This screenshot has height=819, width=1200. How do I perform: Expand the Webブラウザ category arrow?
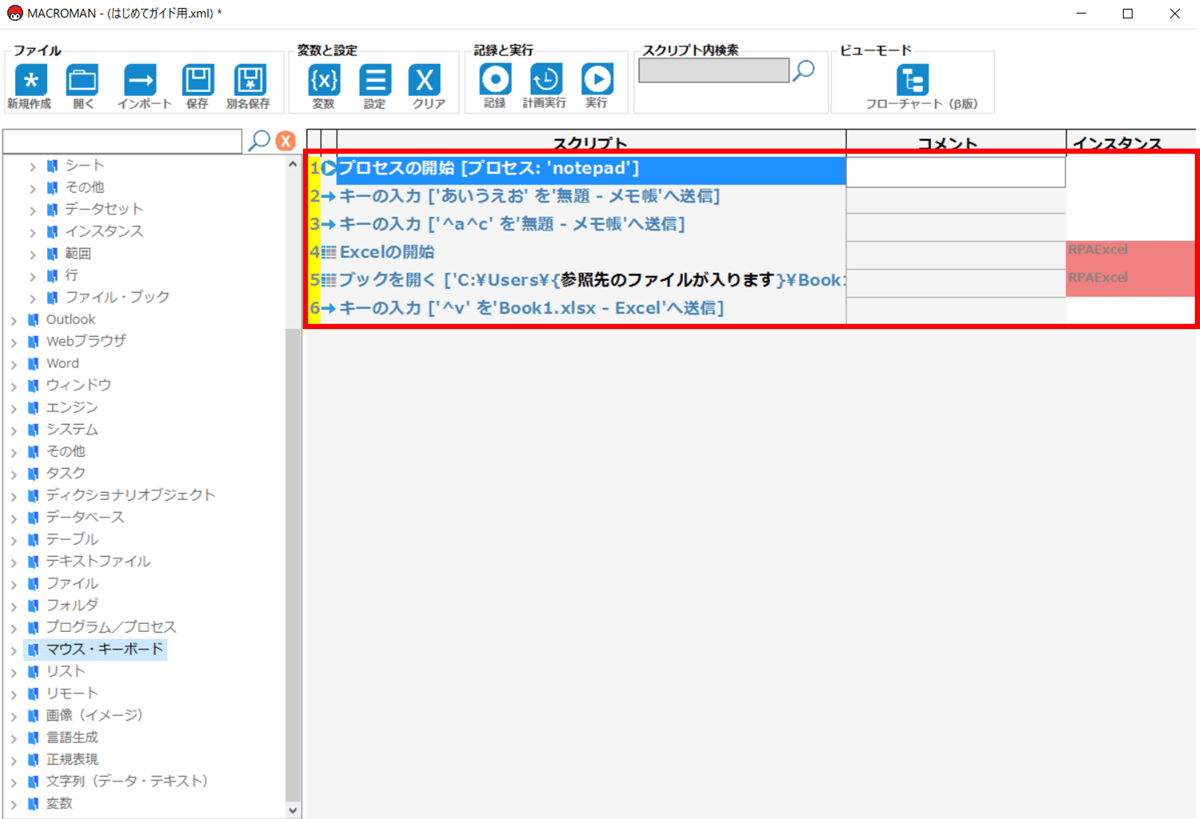(13, 342)
